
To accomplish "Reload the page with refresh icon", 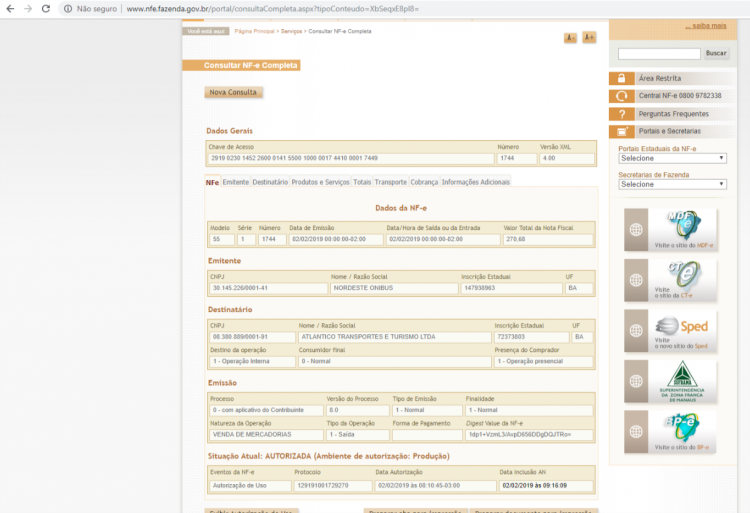I will click(46, 9).
